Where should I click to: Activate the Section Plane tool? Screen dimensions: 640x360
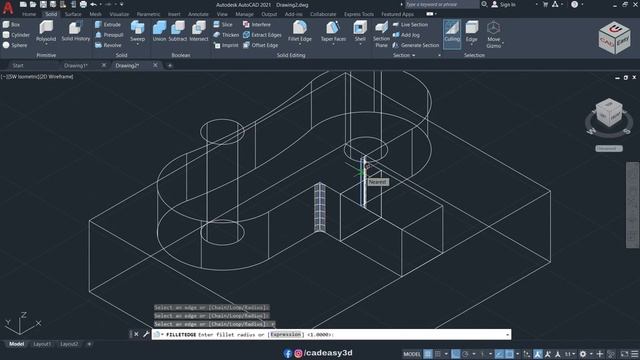tap(381, 34)
